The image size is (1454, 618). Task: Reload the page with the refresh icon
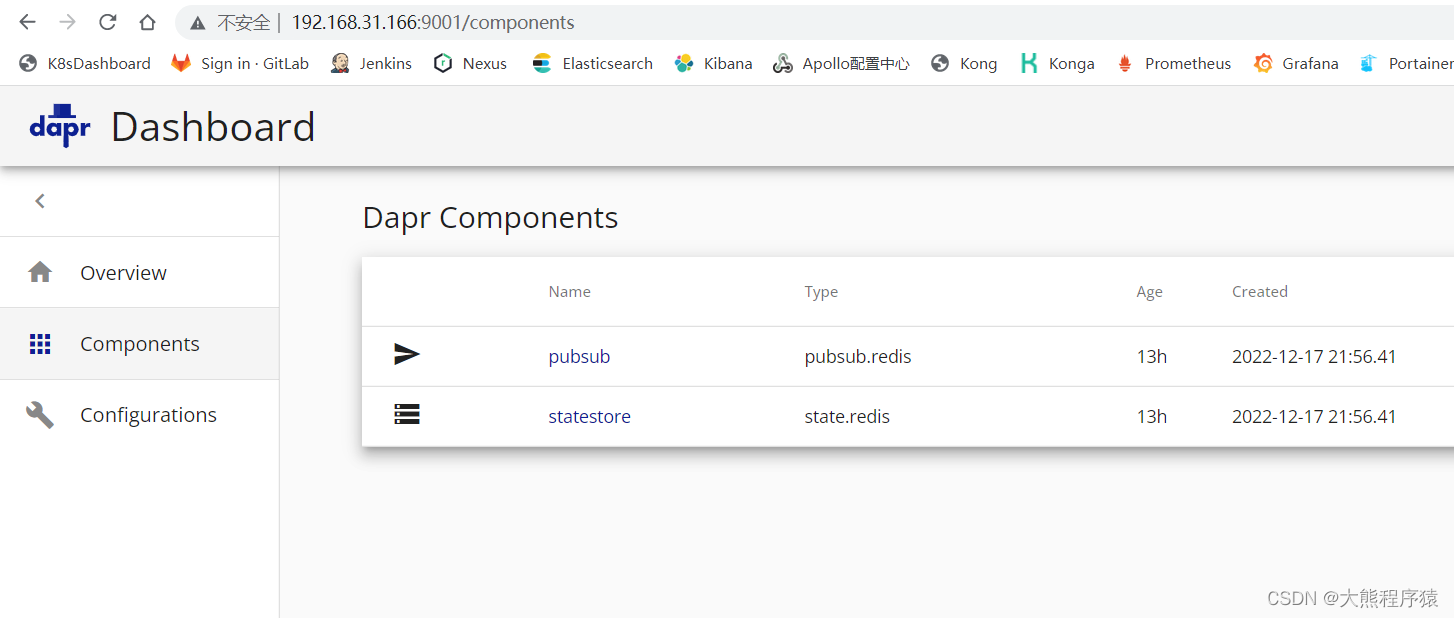(x=107, y=22)
